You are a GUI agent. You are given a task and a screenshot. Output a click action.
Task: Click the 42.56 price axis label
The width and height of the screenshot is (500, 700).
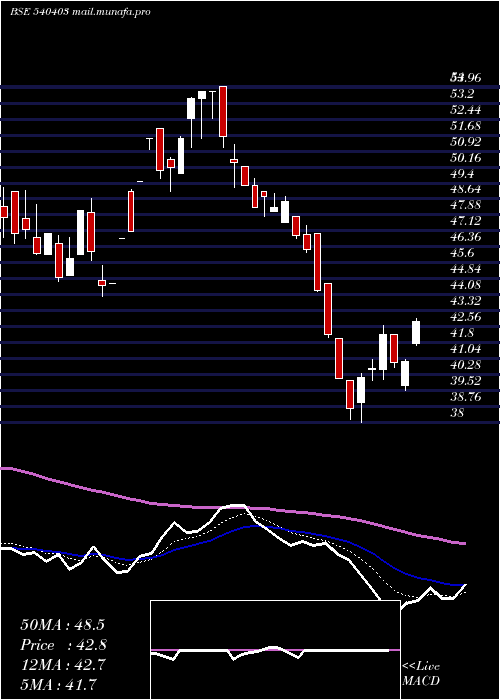(x=465, y=317)
